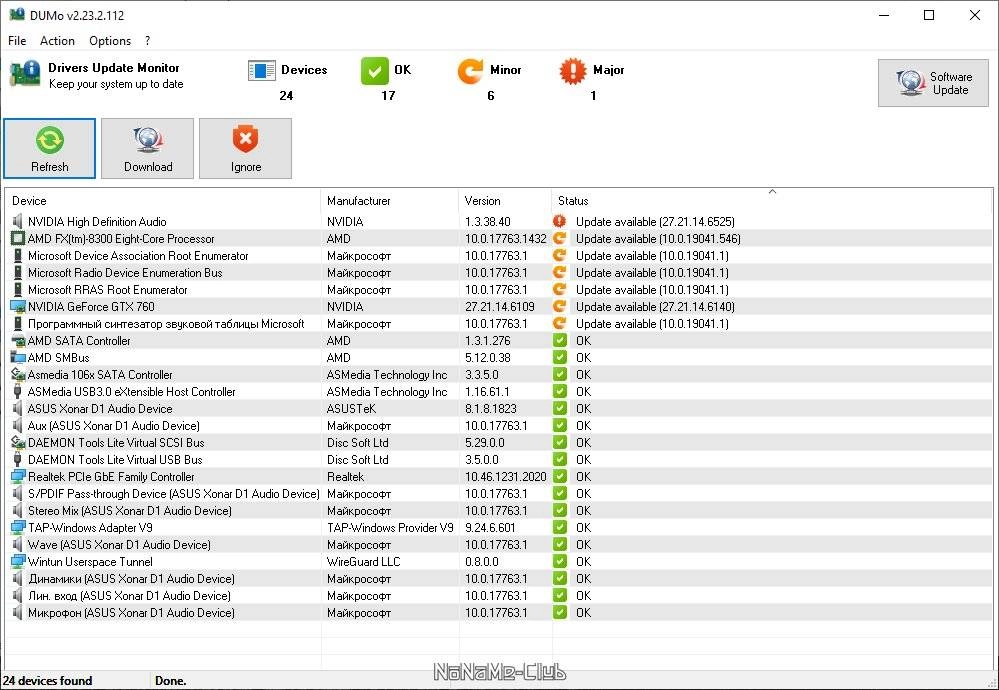Click green OK icon for AMD SATA Controller
Image resolution: width=999 pixels, height=690 pixels.
[559, 341]
